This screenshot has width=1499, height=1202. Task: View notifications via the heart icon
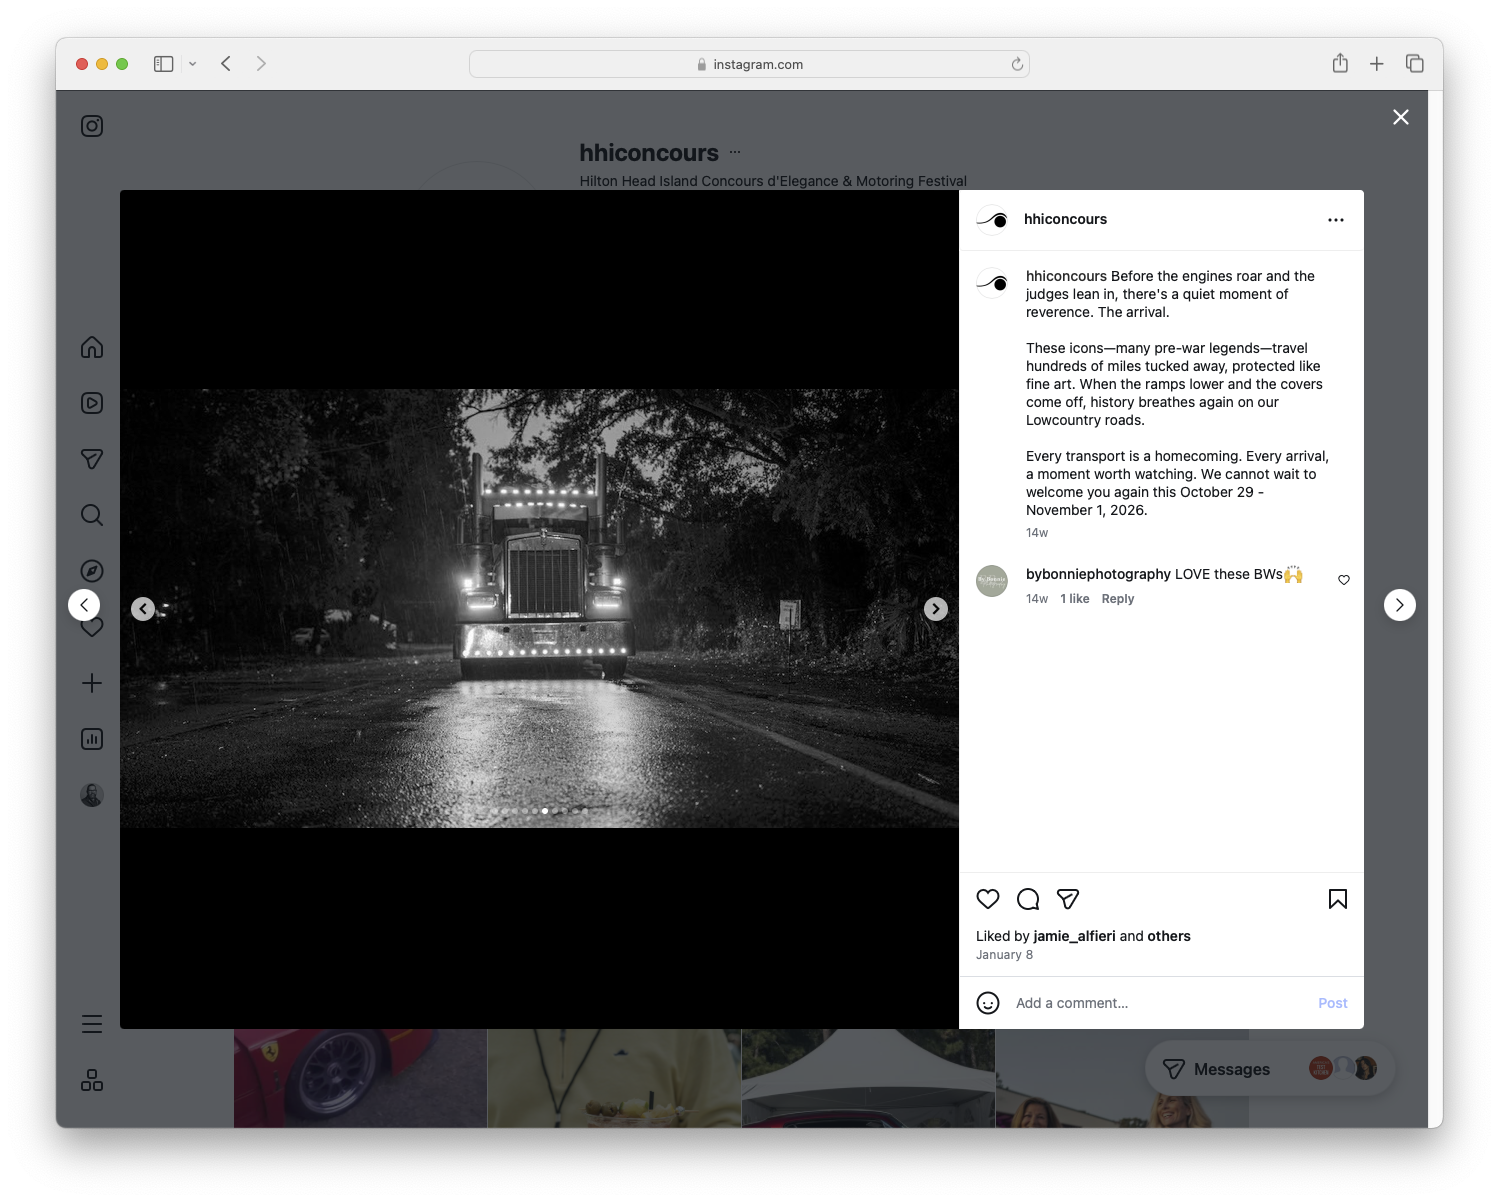point(92,626)
